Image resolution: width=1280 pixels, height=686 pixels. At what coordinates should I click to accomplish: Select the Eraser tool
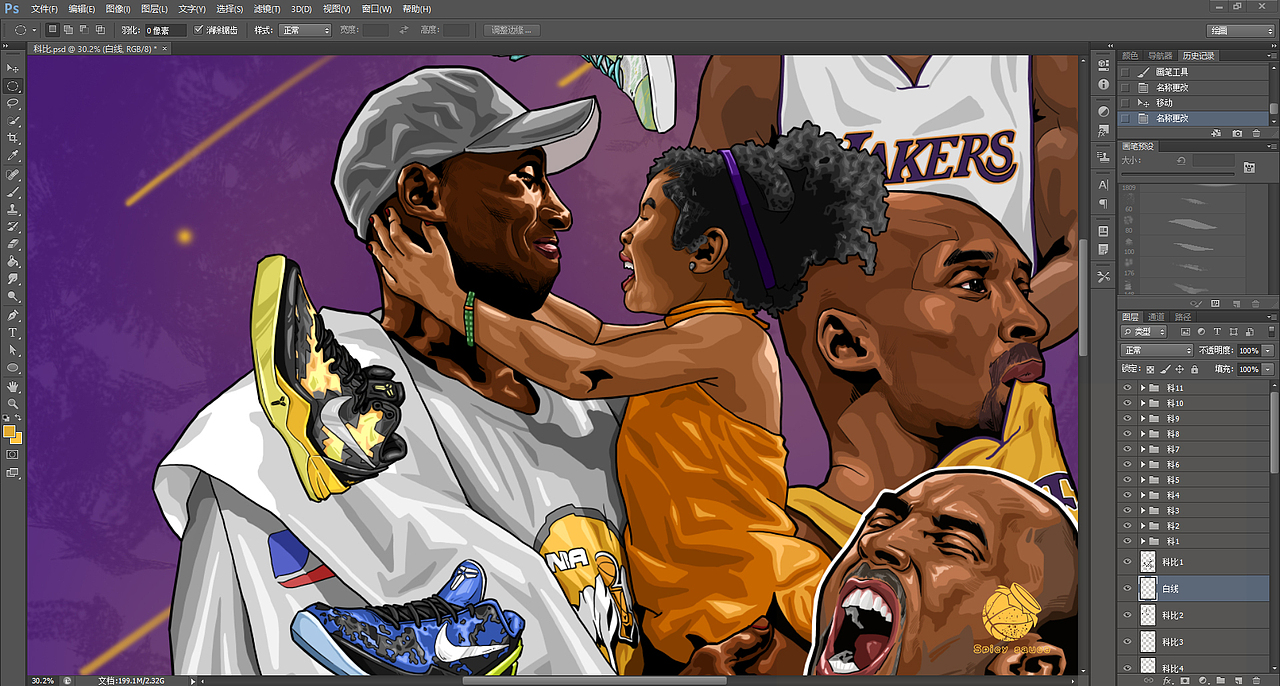point(13,244)
